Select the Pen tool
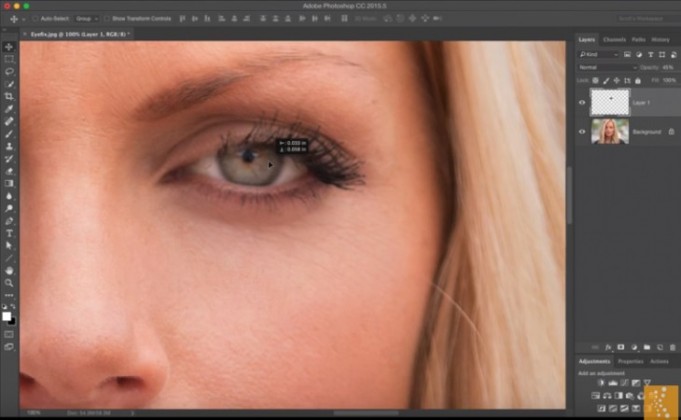The height and width of the screenshot is (420, 681). [9, 221]
